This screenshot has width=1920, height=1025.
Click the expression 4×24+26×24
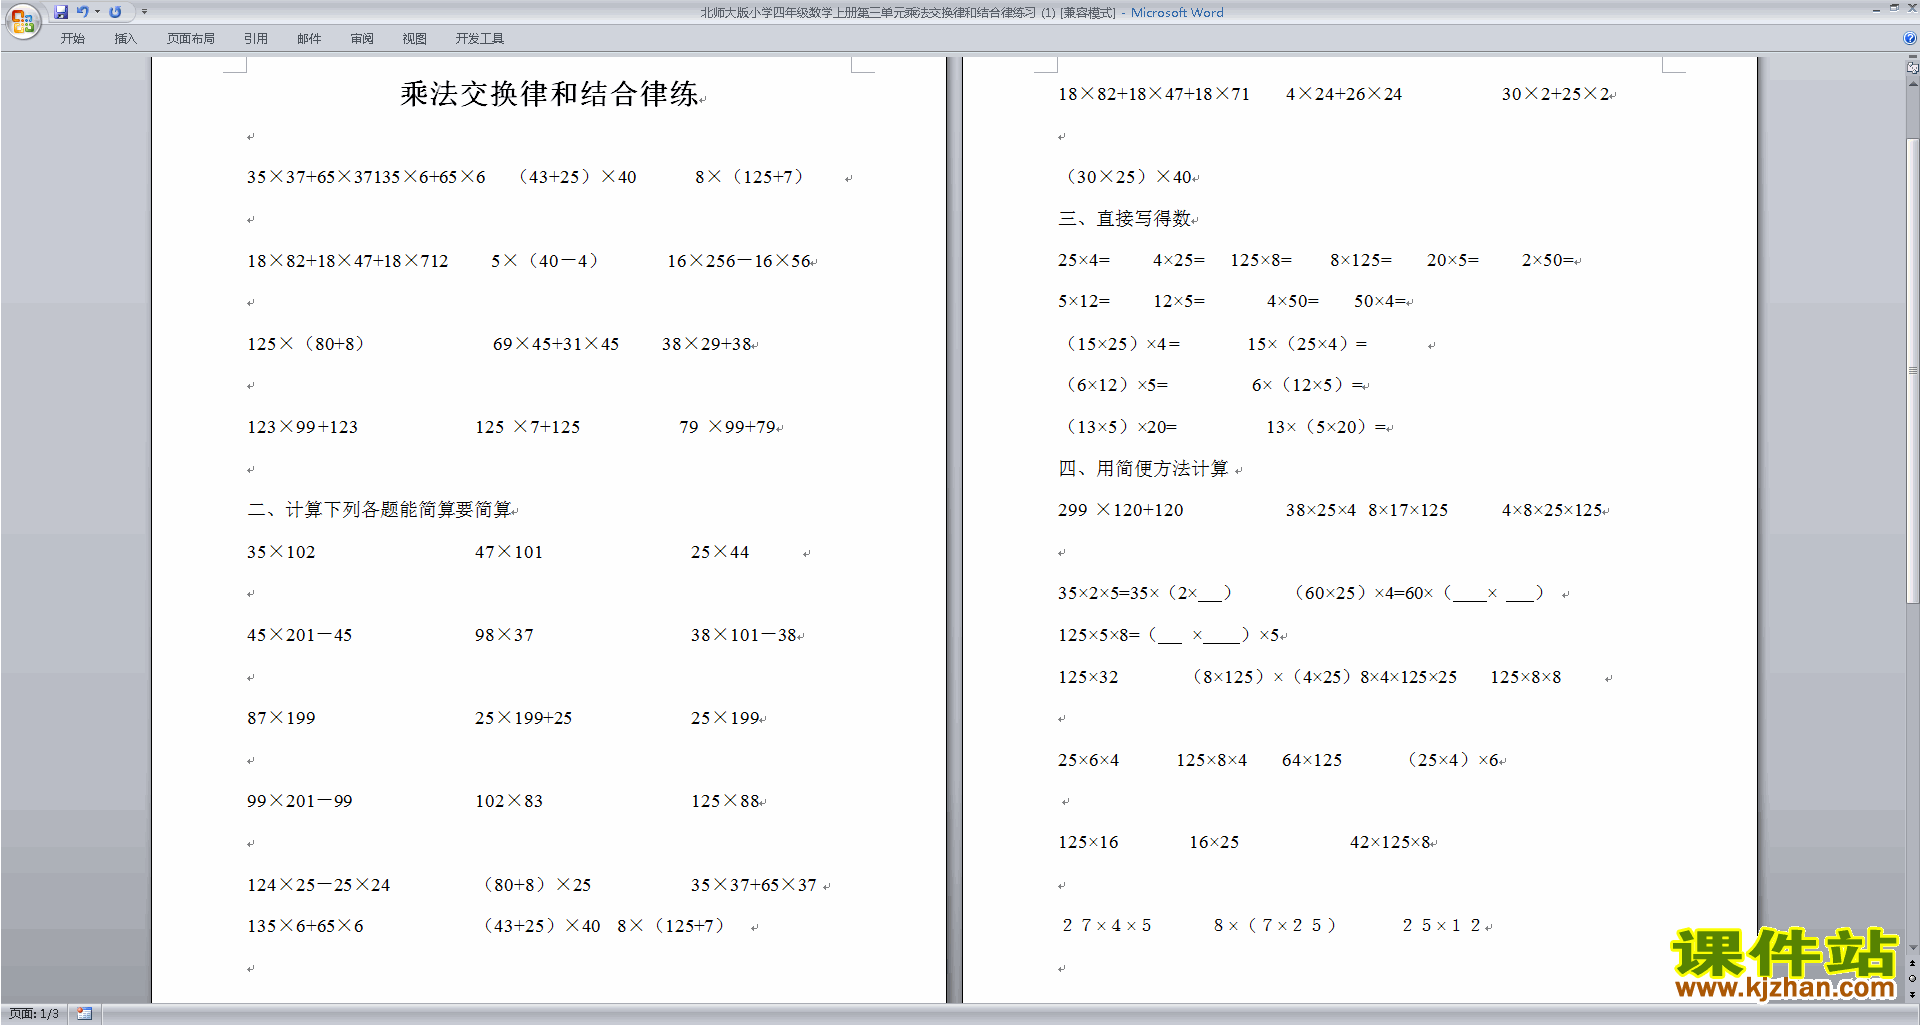tap(1343, 94)
